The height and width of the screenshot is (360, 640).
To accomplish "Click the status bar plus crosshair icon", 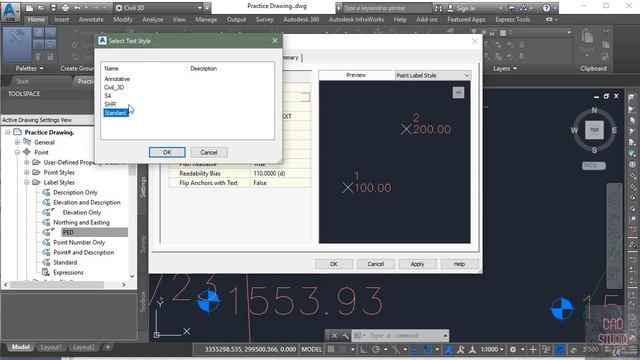I will coord(533,349).
